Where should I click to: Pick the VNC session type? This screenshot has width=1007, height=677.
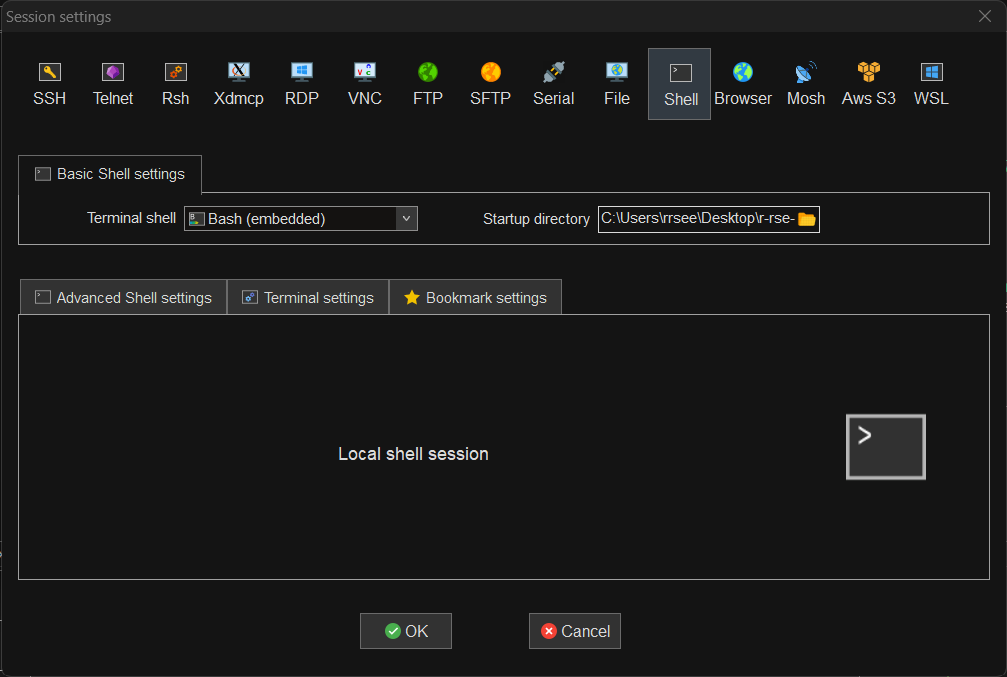364,83
